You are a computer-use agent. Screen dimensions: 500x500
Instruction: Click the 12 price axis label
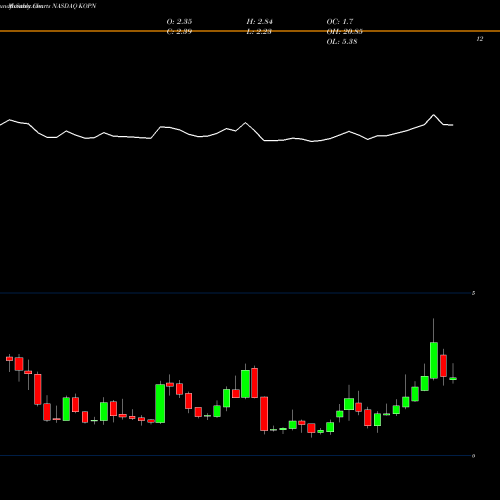480,39
